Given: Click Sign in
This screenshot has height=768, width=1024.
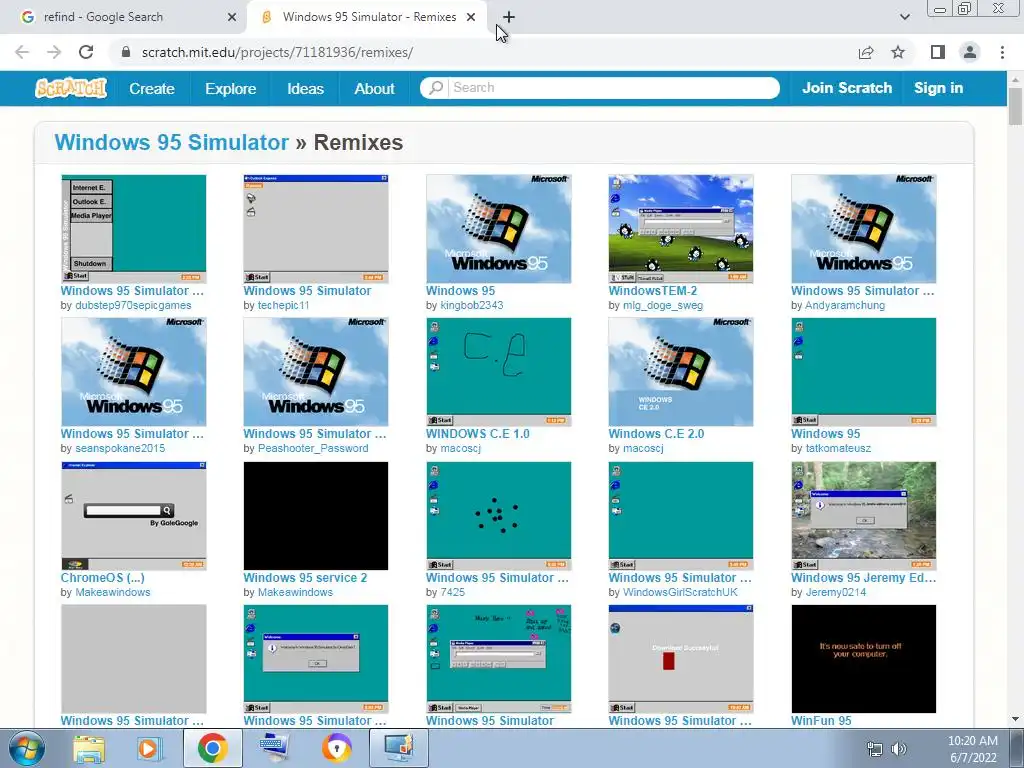Looking at the screenshot, I should [x=938, y=88].
